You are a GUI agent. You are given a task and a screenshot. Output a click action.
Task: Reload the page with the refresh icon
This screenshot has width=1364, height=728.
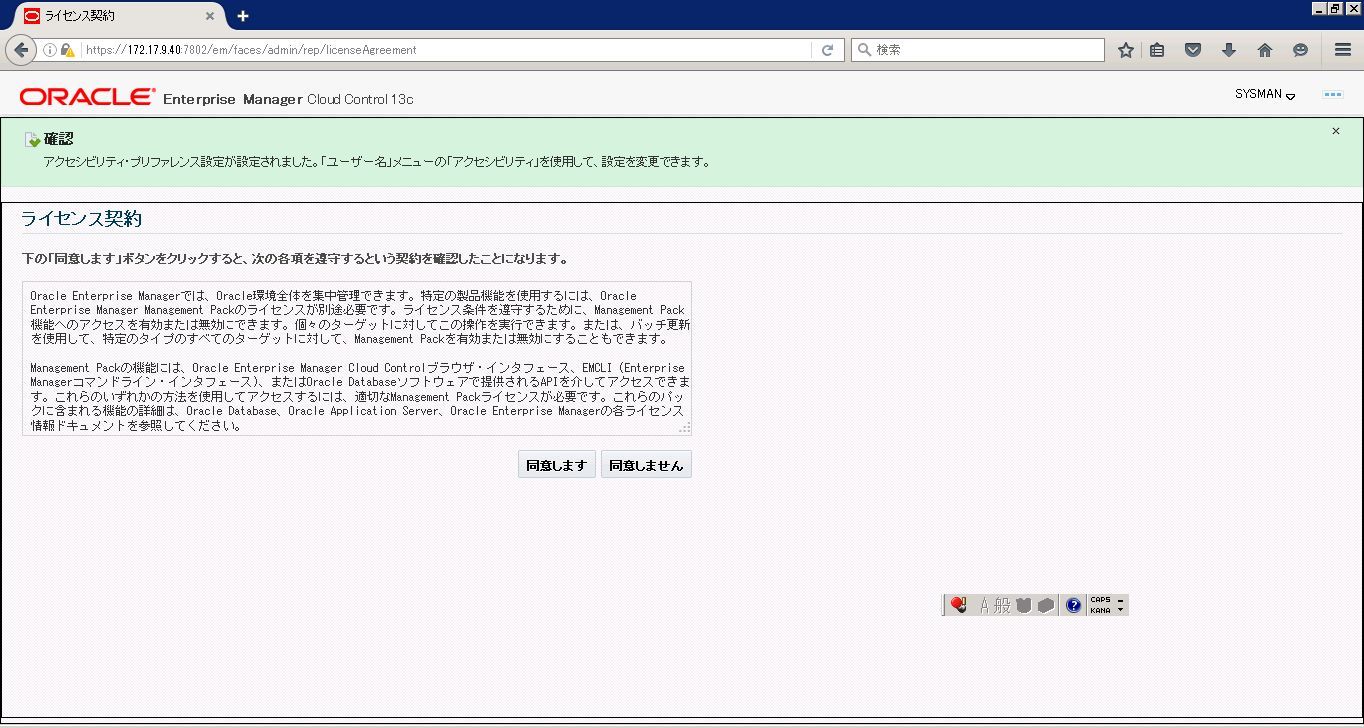pyautogui.click(x=827, y=50)
